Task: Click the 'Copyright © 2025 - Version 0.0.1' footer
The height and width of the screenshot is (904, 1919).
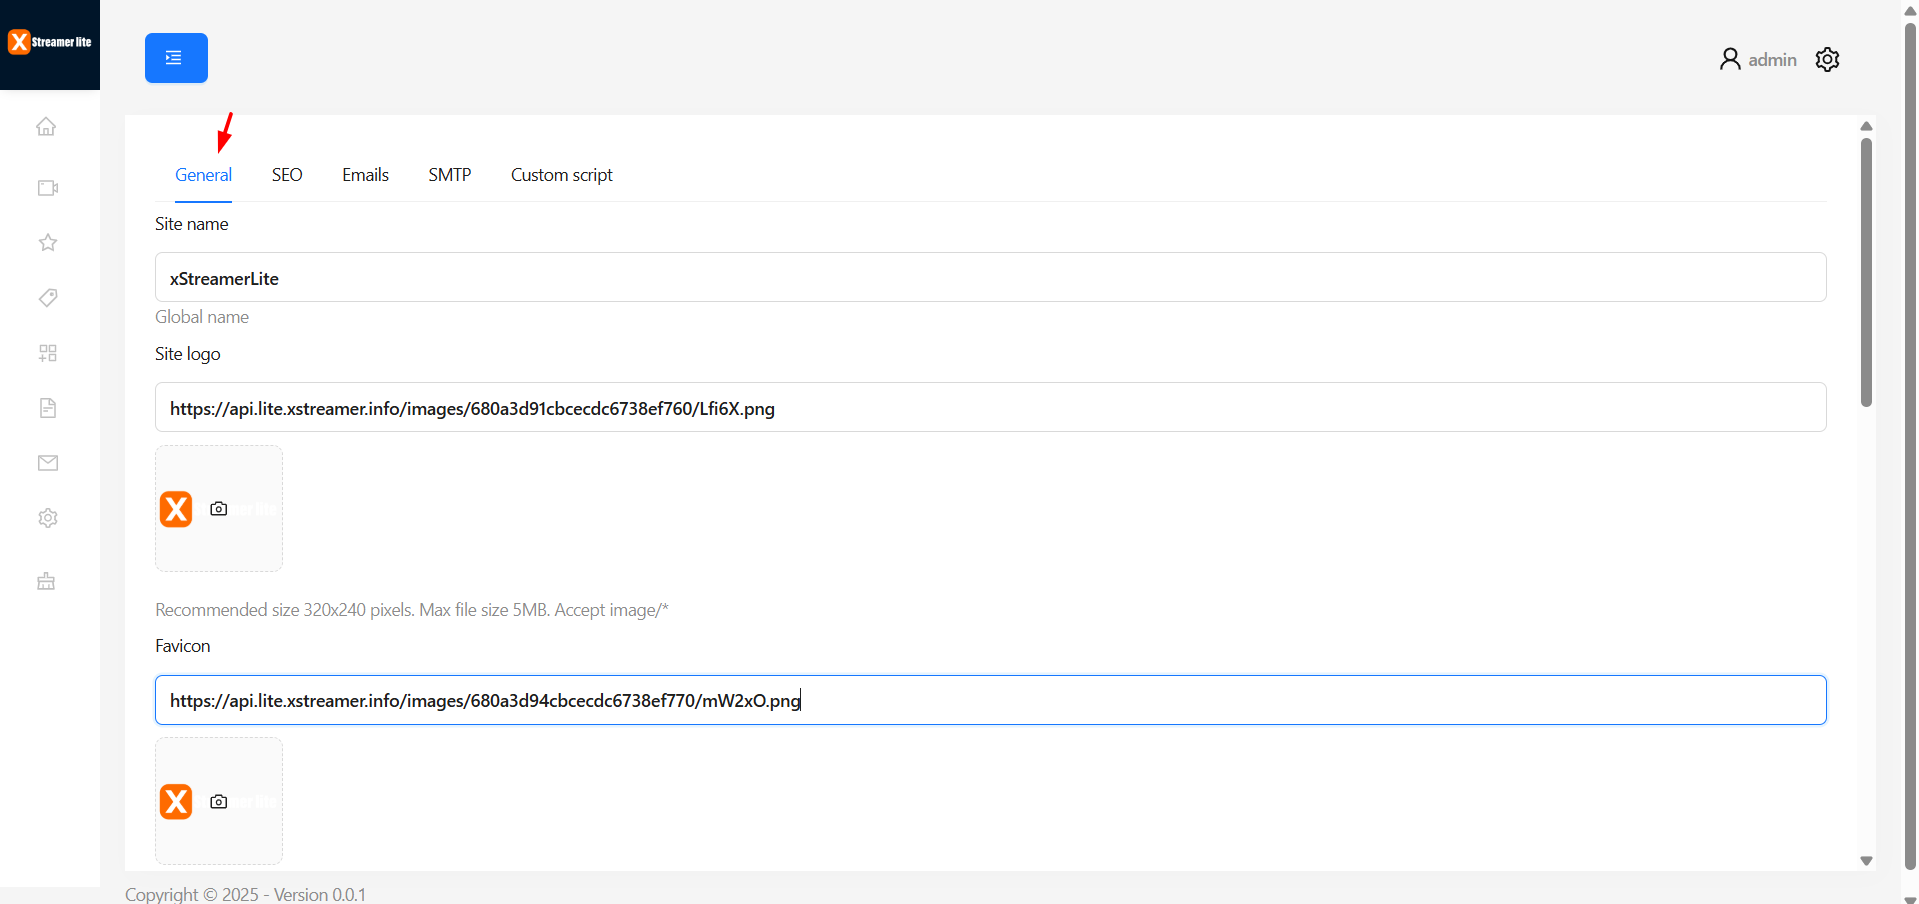Action: click(x=245, y=894)
